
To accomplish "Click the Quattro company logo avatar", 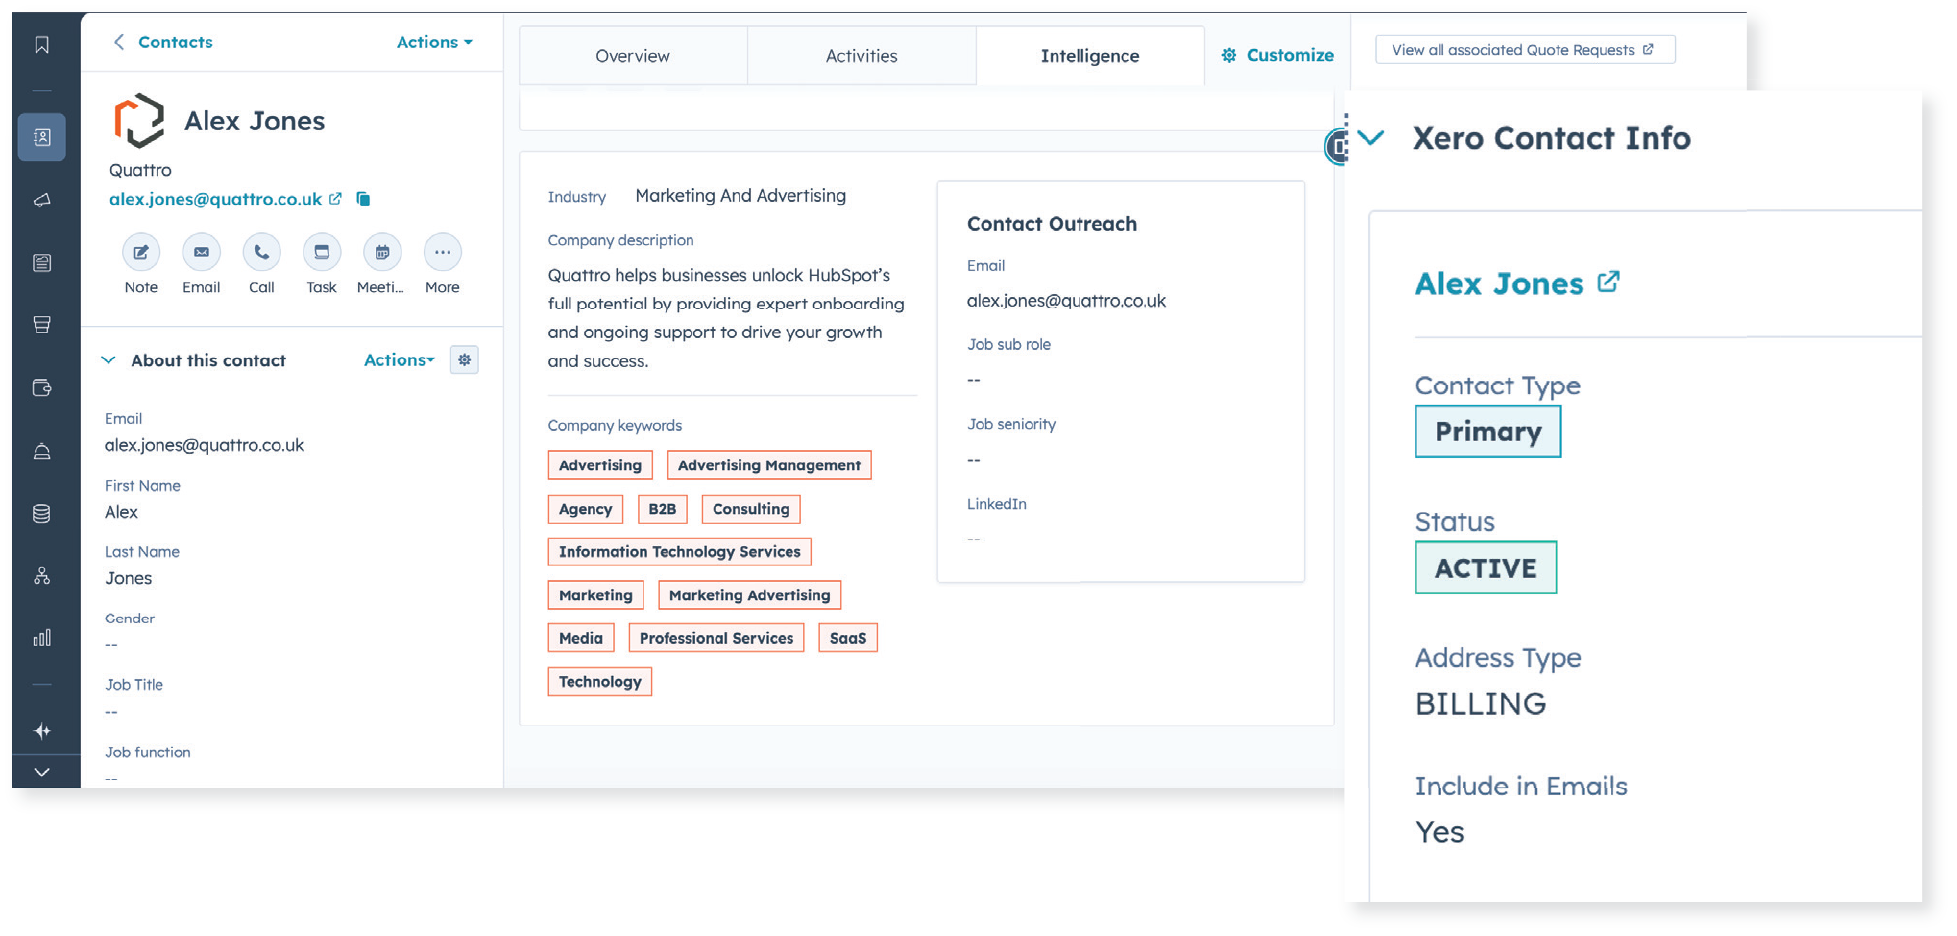I will [x=138, y=121].
